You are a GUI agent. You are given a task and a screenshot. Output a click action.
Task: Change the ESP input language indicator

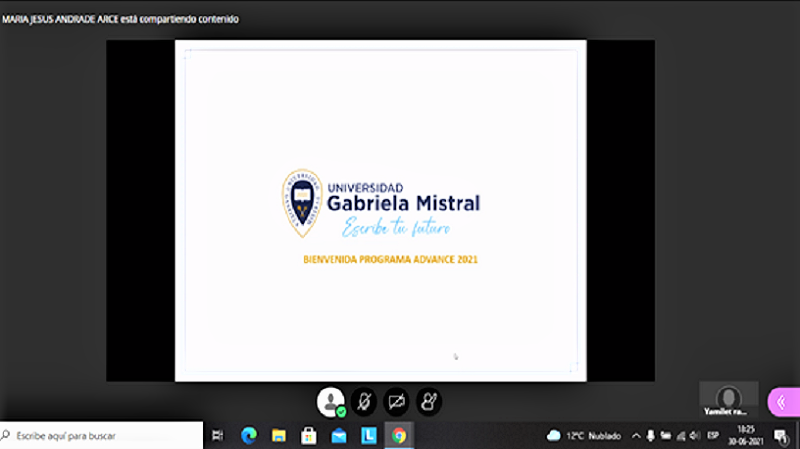point(713,435)
